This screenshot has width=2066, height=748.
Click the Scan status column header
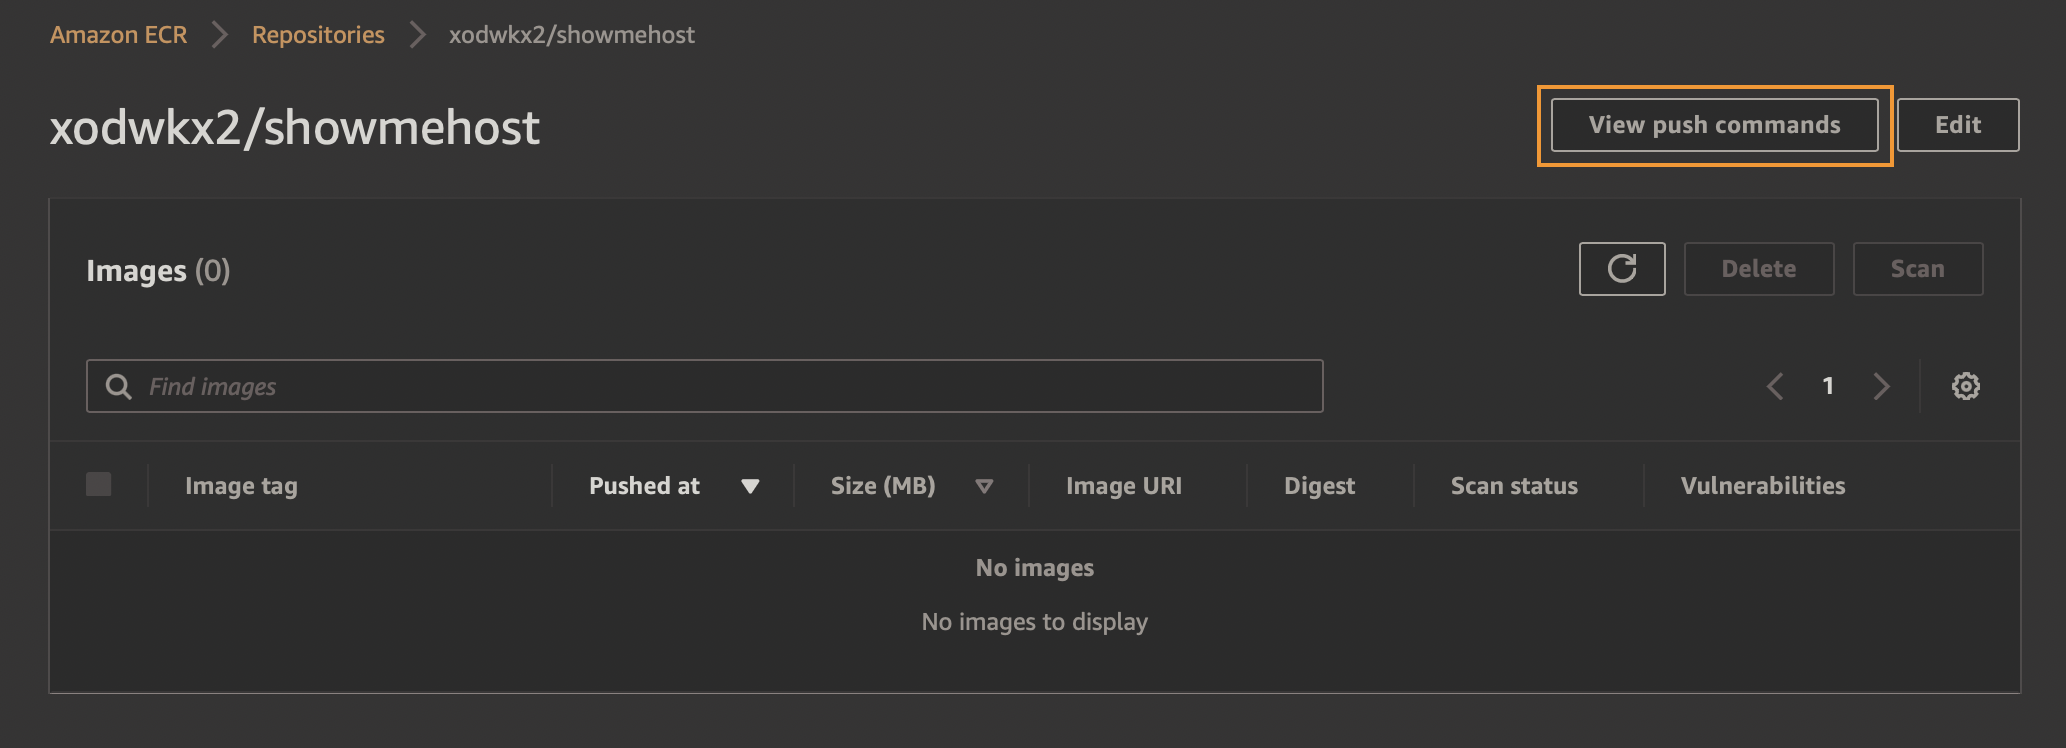[1514, 486]
